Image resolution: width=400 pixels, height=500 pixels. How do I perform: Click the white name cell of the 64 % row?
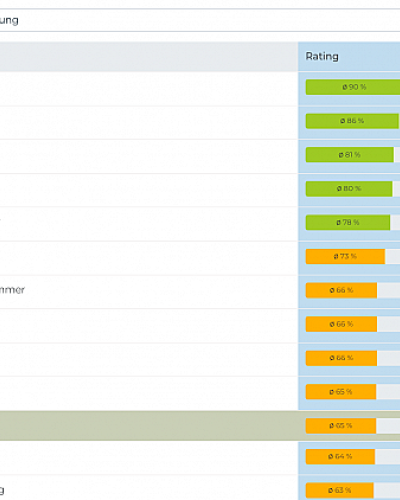[149, 458]
